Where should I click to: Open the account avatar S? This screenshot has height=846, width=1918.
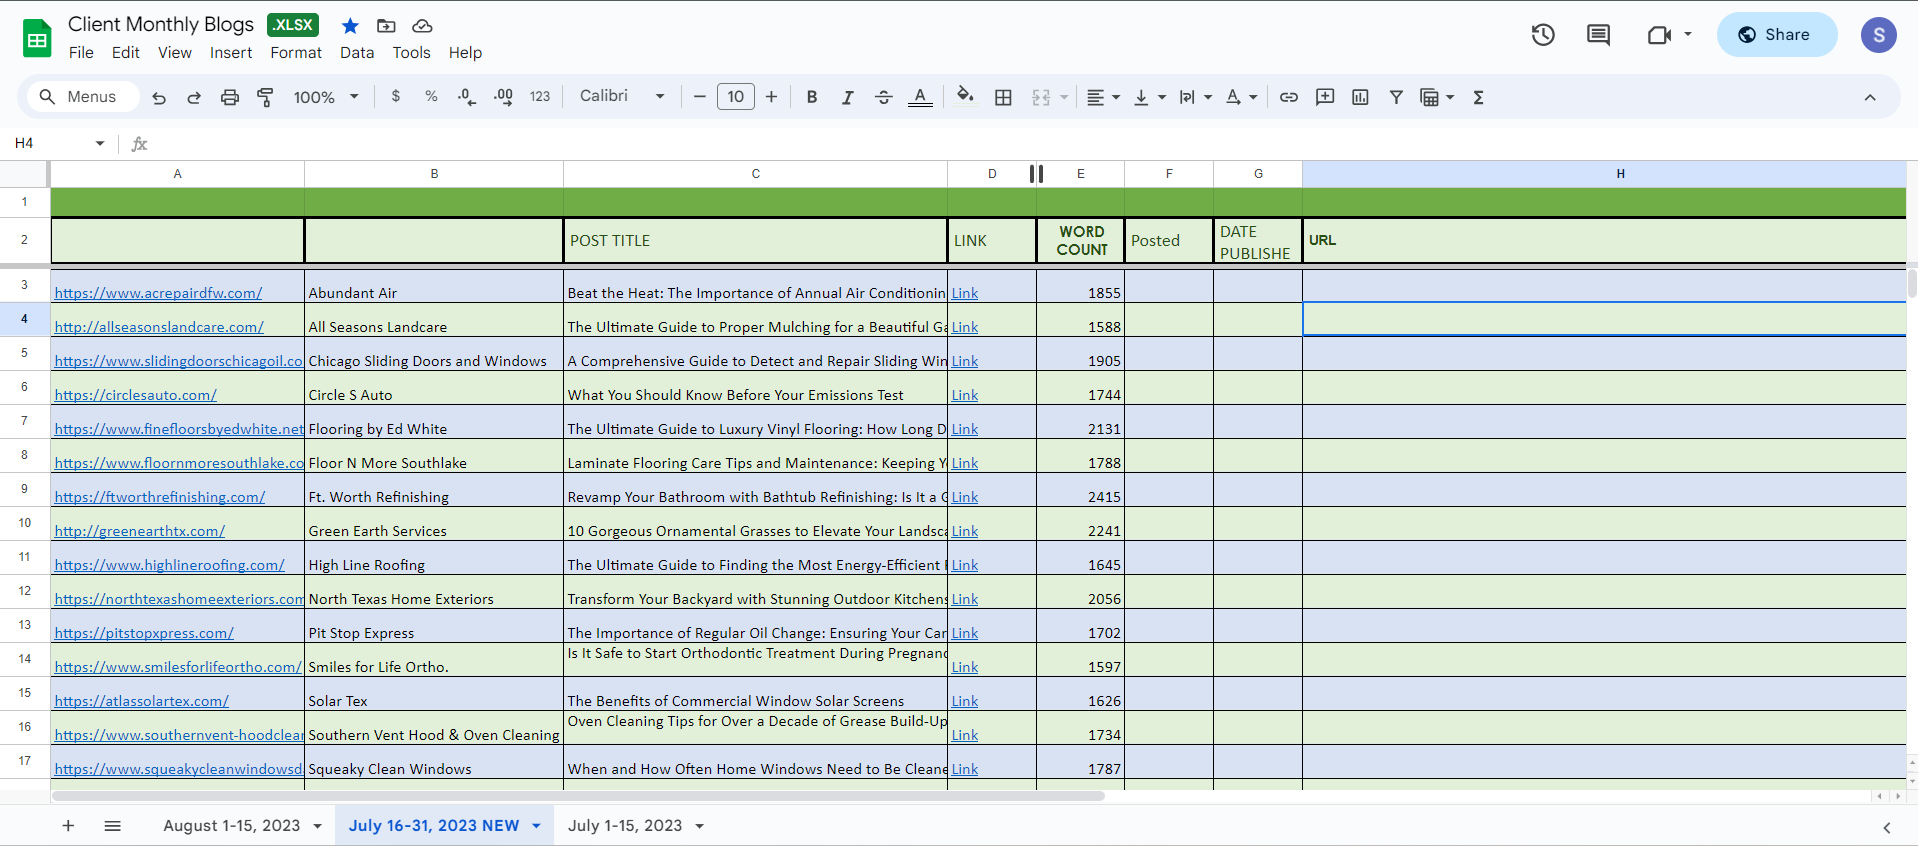point(1878,35)
